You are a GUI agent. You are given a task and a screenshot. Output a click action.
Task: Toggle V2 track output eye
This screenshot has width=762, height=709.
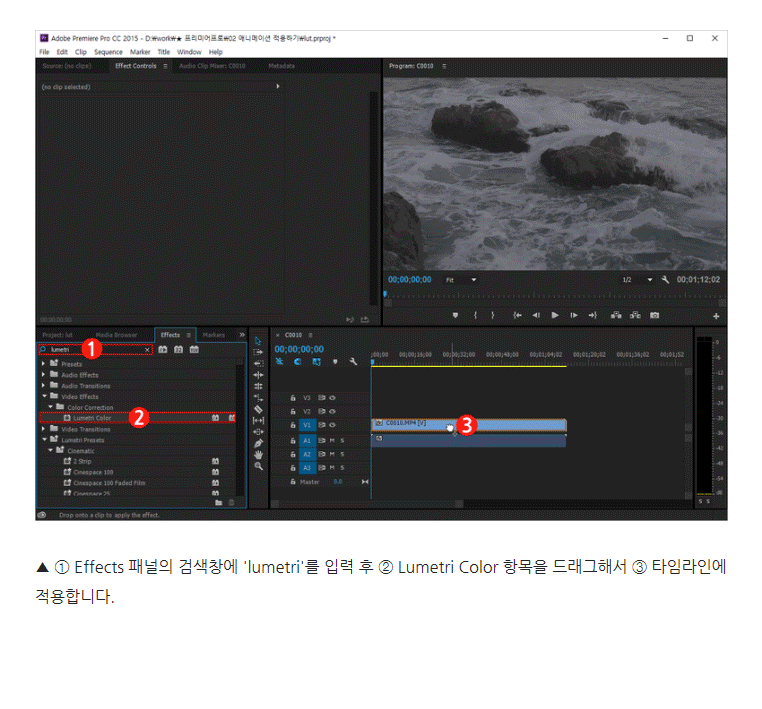click(332, 411)
